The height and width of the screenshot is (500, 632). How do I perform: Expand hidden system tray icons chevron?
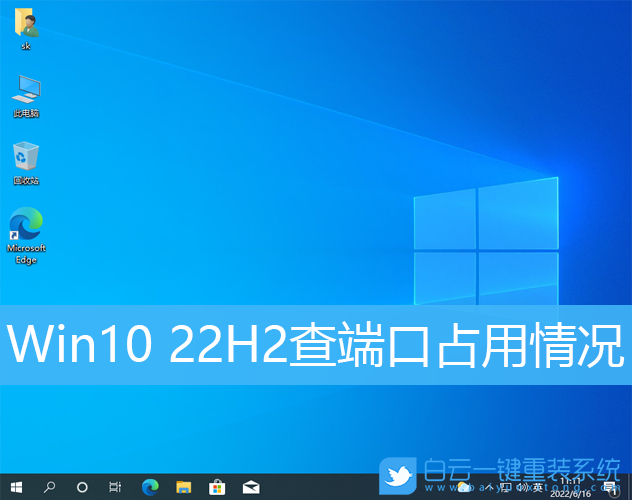pyautogui.click(x=489, y=488)
